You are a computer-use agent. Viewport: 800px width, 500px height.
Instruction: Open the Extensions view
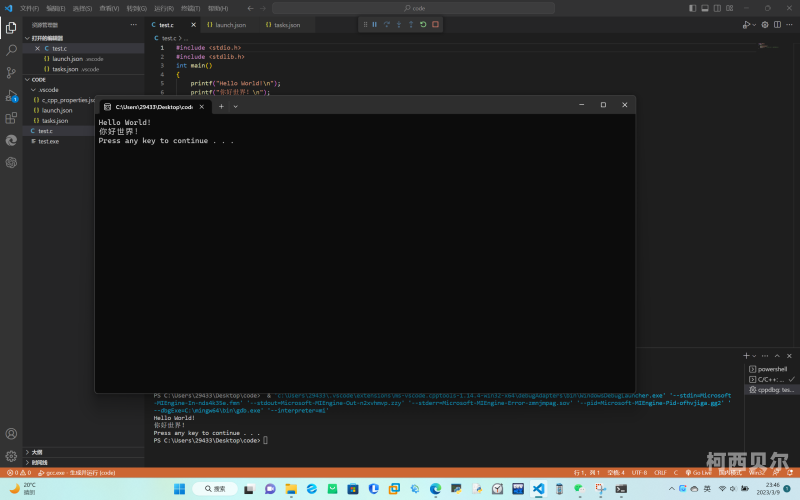pyautogui.click(x=11, y=118)
